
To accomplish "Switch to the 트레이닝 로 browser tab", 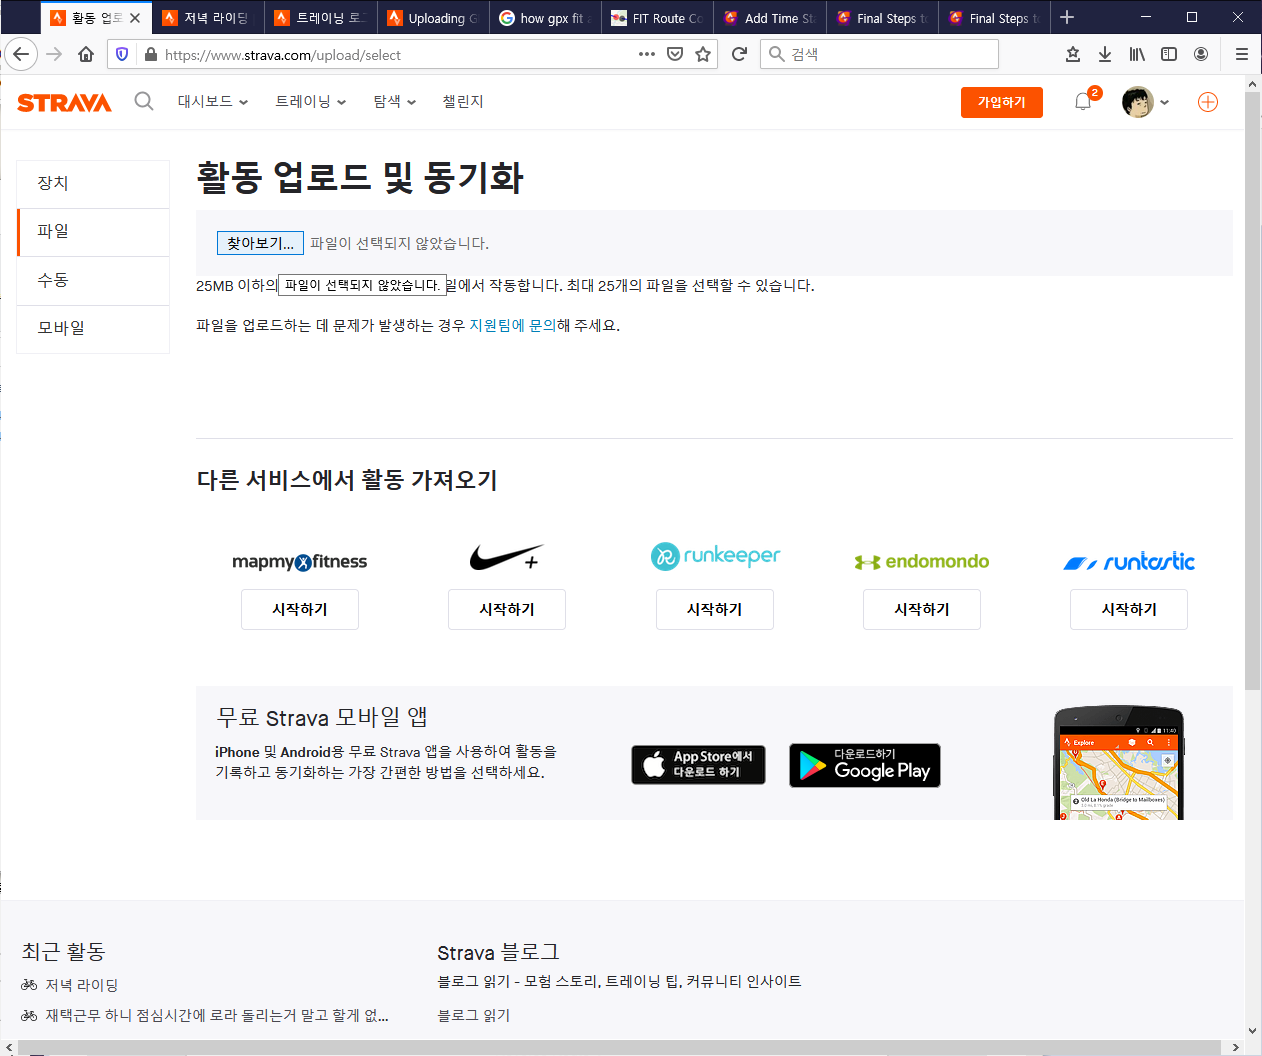I will (x=320, y=18).
